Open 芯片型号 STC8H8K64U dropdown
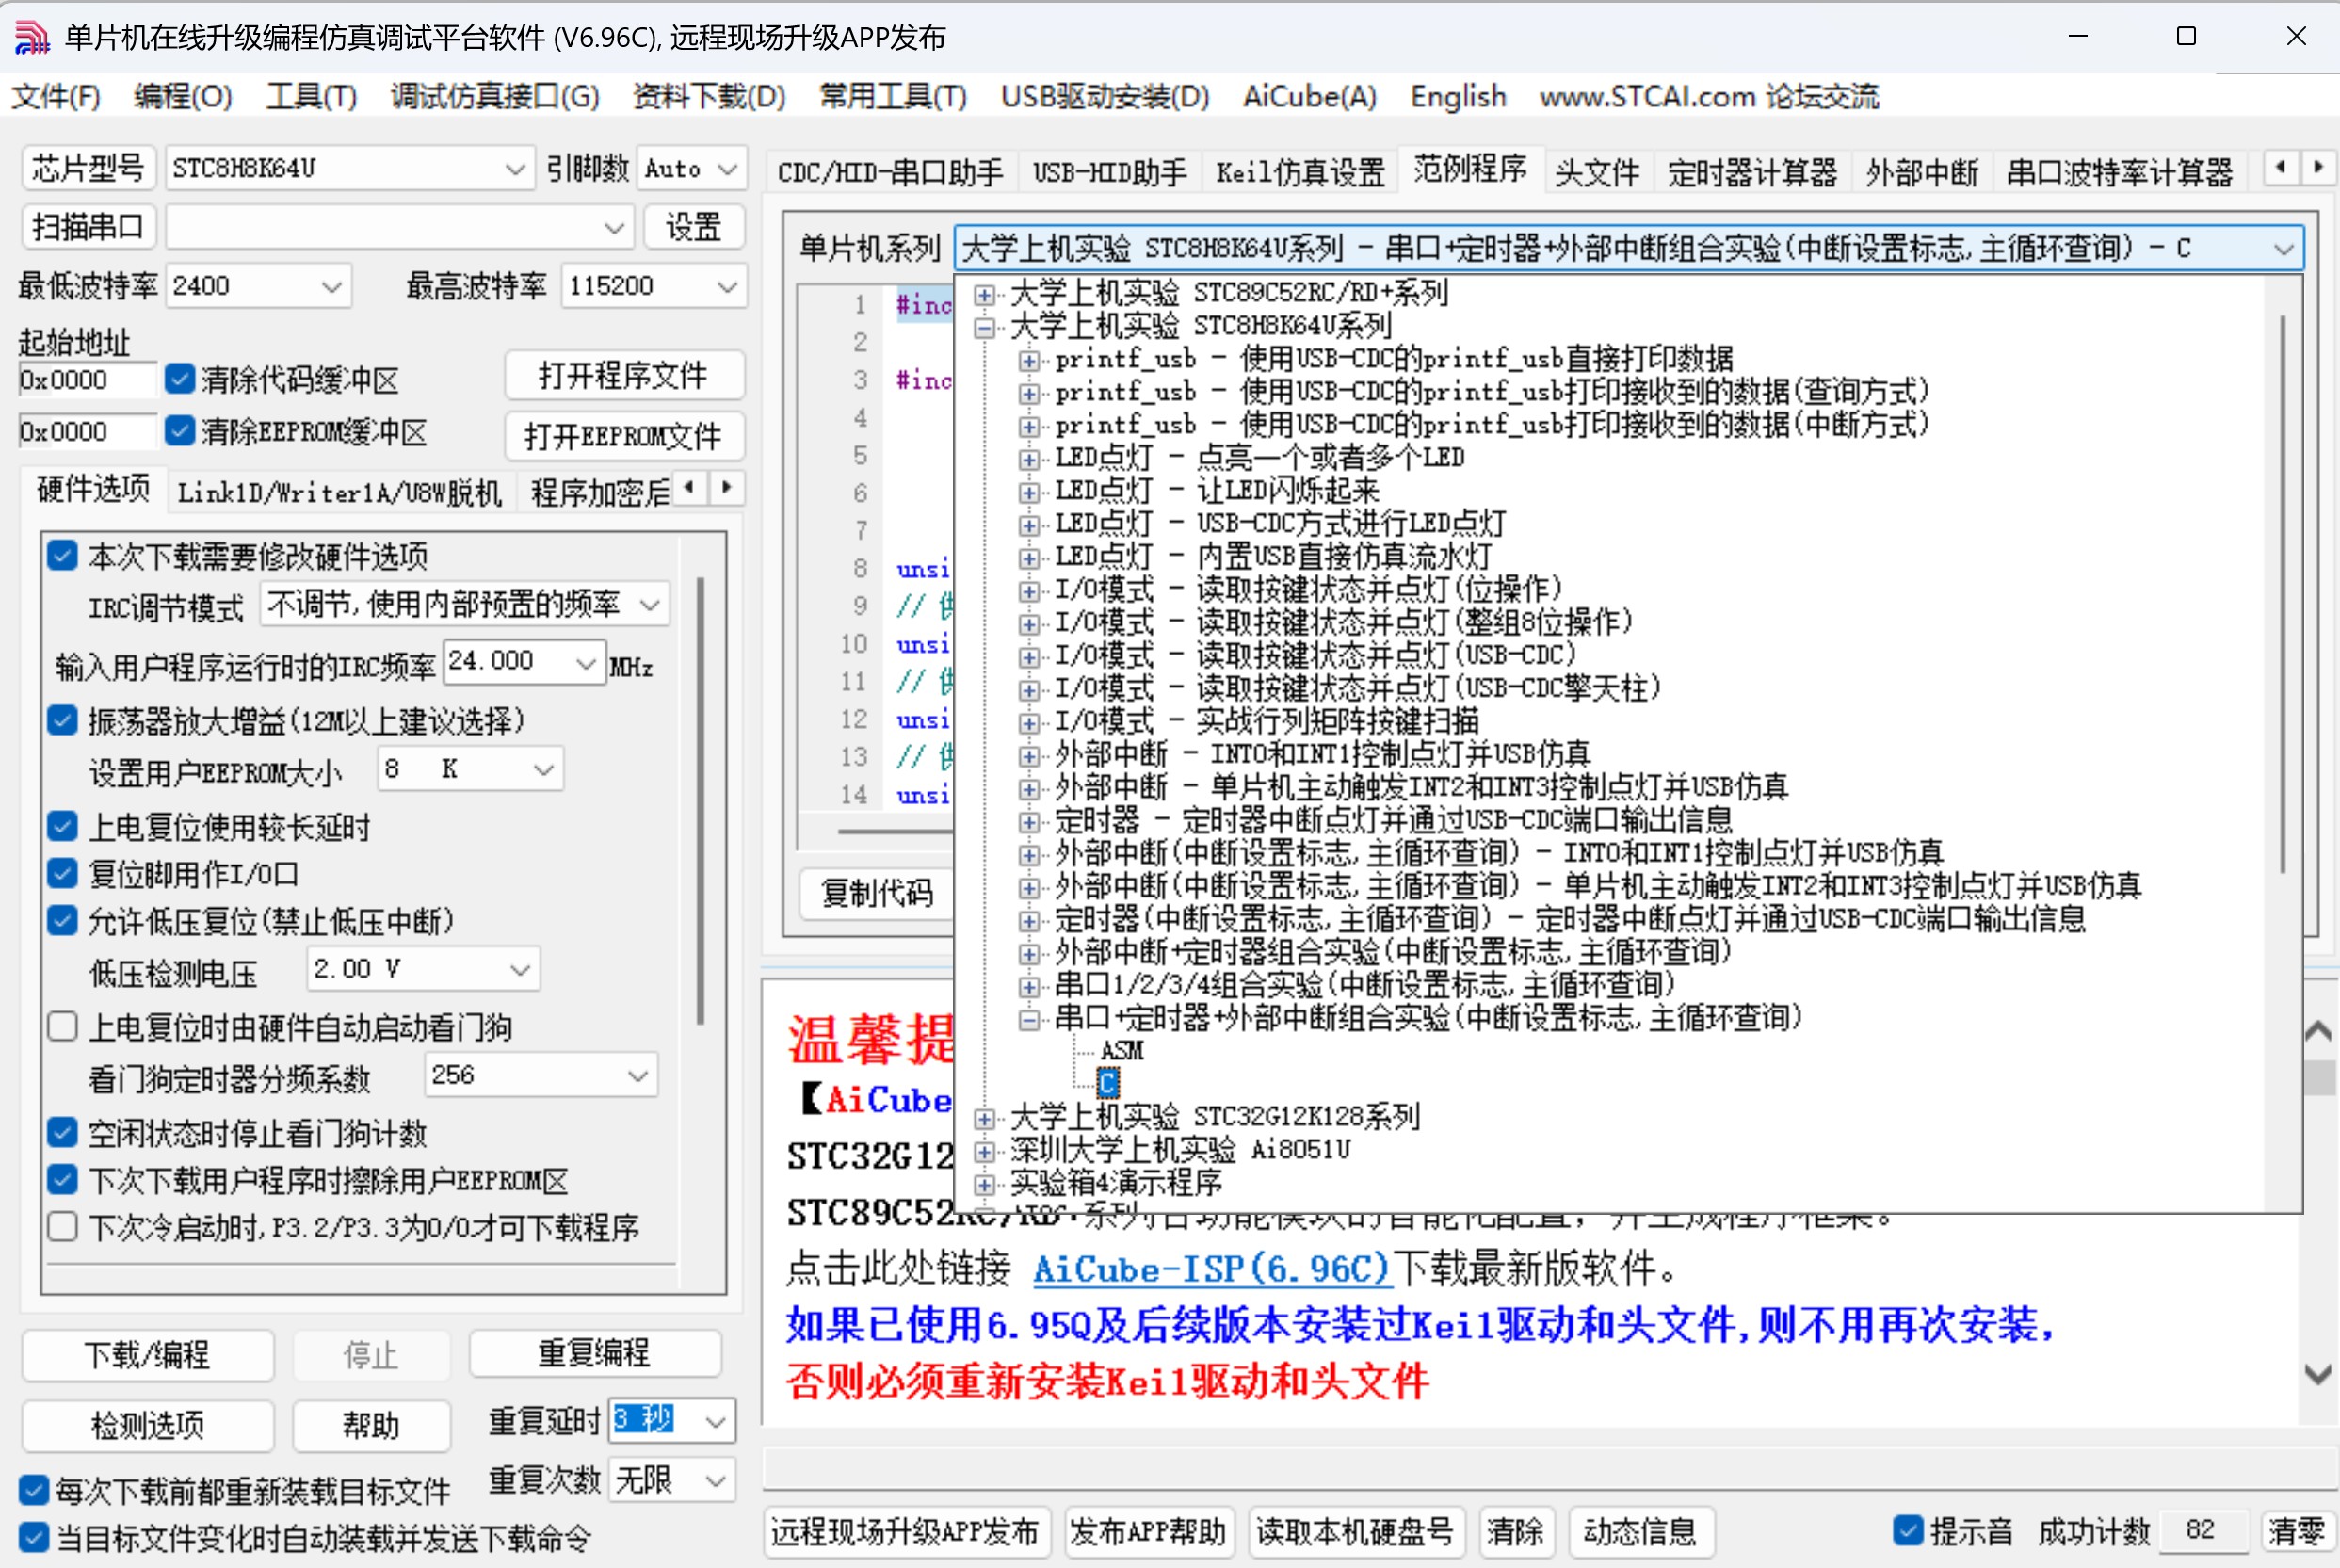 coord(514,169)
